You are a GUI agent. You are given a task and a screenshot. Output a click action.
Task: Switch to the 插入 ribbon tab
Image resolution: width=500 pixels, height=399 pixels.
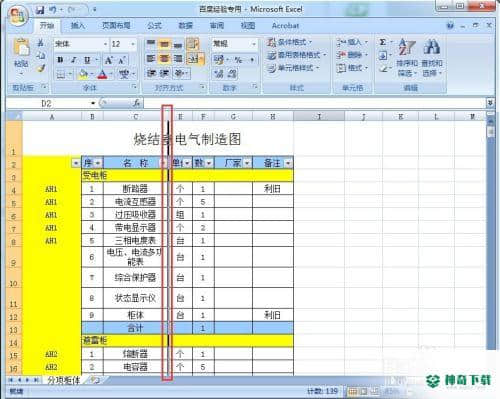[x=78, y=25]
